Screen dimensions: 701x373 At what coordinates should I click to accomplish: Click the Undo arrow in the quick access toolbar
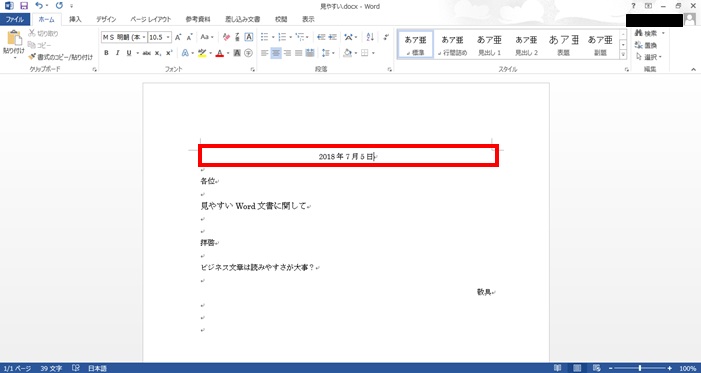(38, 6)
